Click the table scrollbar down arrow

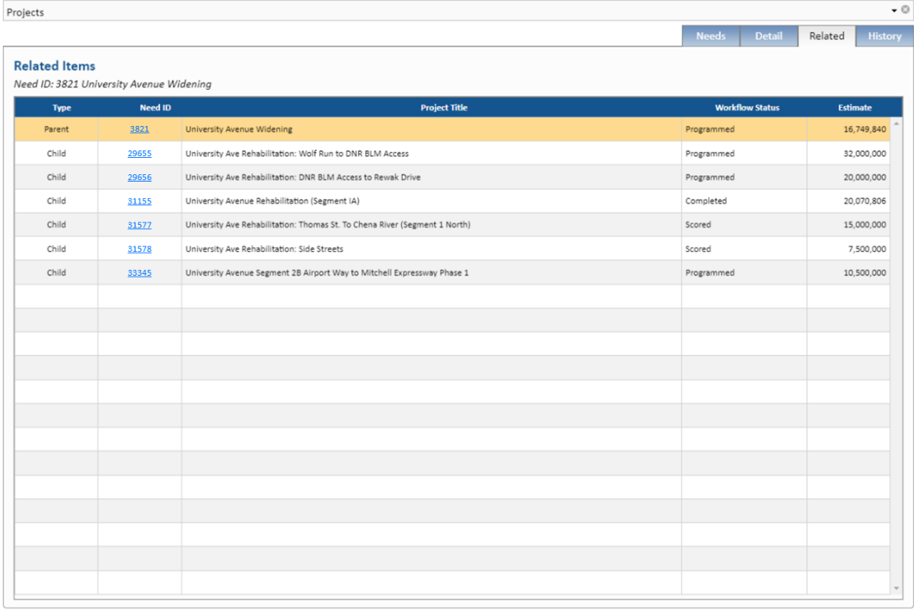click(897, 589)
